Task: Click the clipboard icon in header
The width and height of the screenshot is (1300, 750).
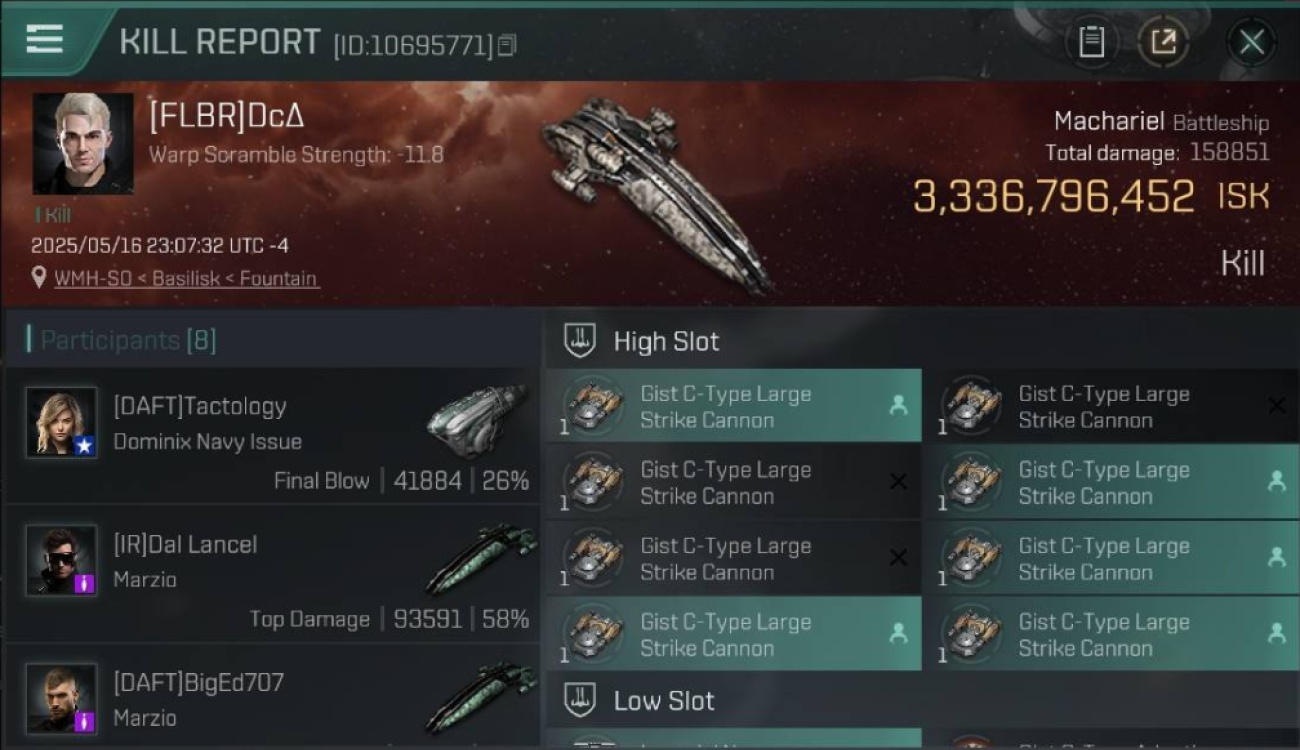Action: (1091, 42)
